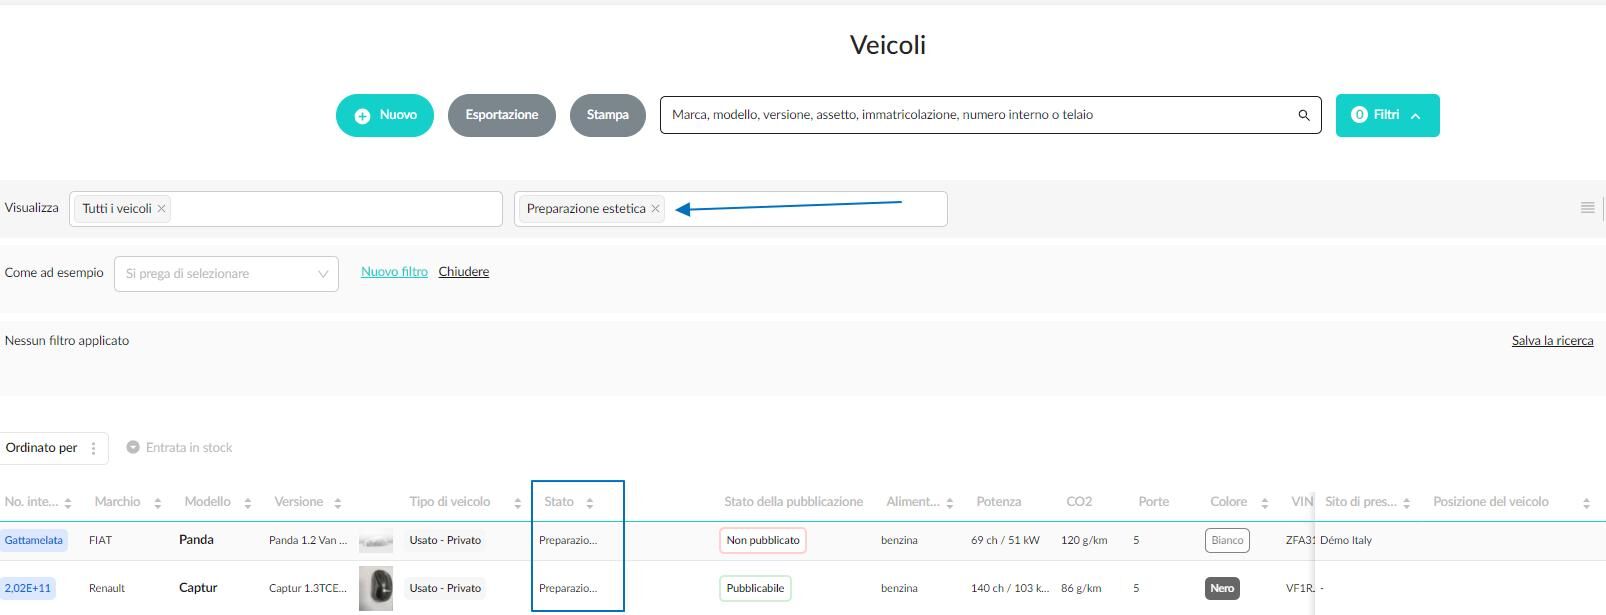Viewport: 1606px width, 615px height.
Task: Click the Esportazione button
Action: [502, 116]
